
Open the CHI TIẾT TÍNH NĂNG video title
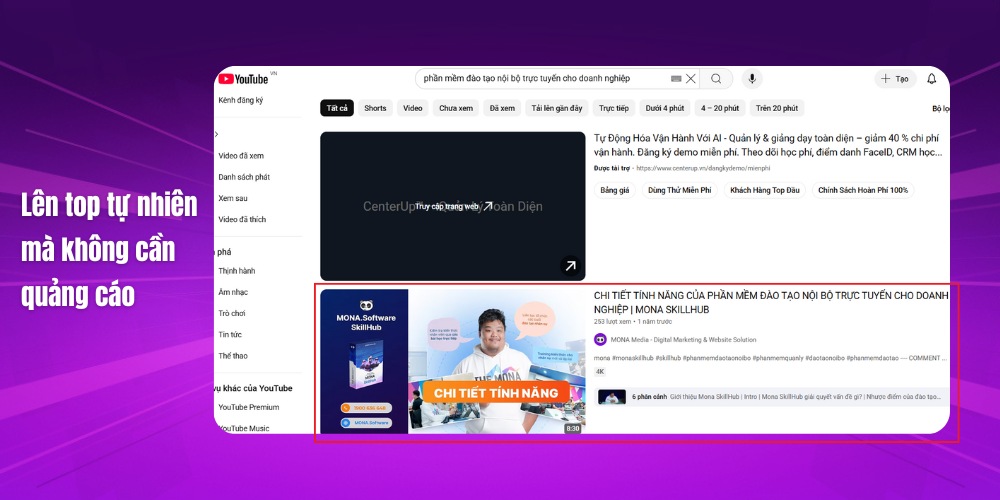[771, 302]
